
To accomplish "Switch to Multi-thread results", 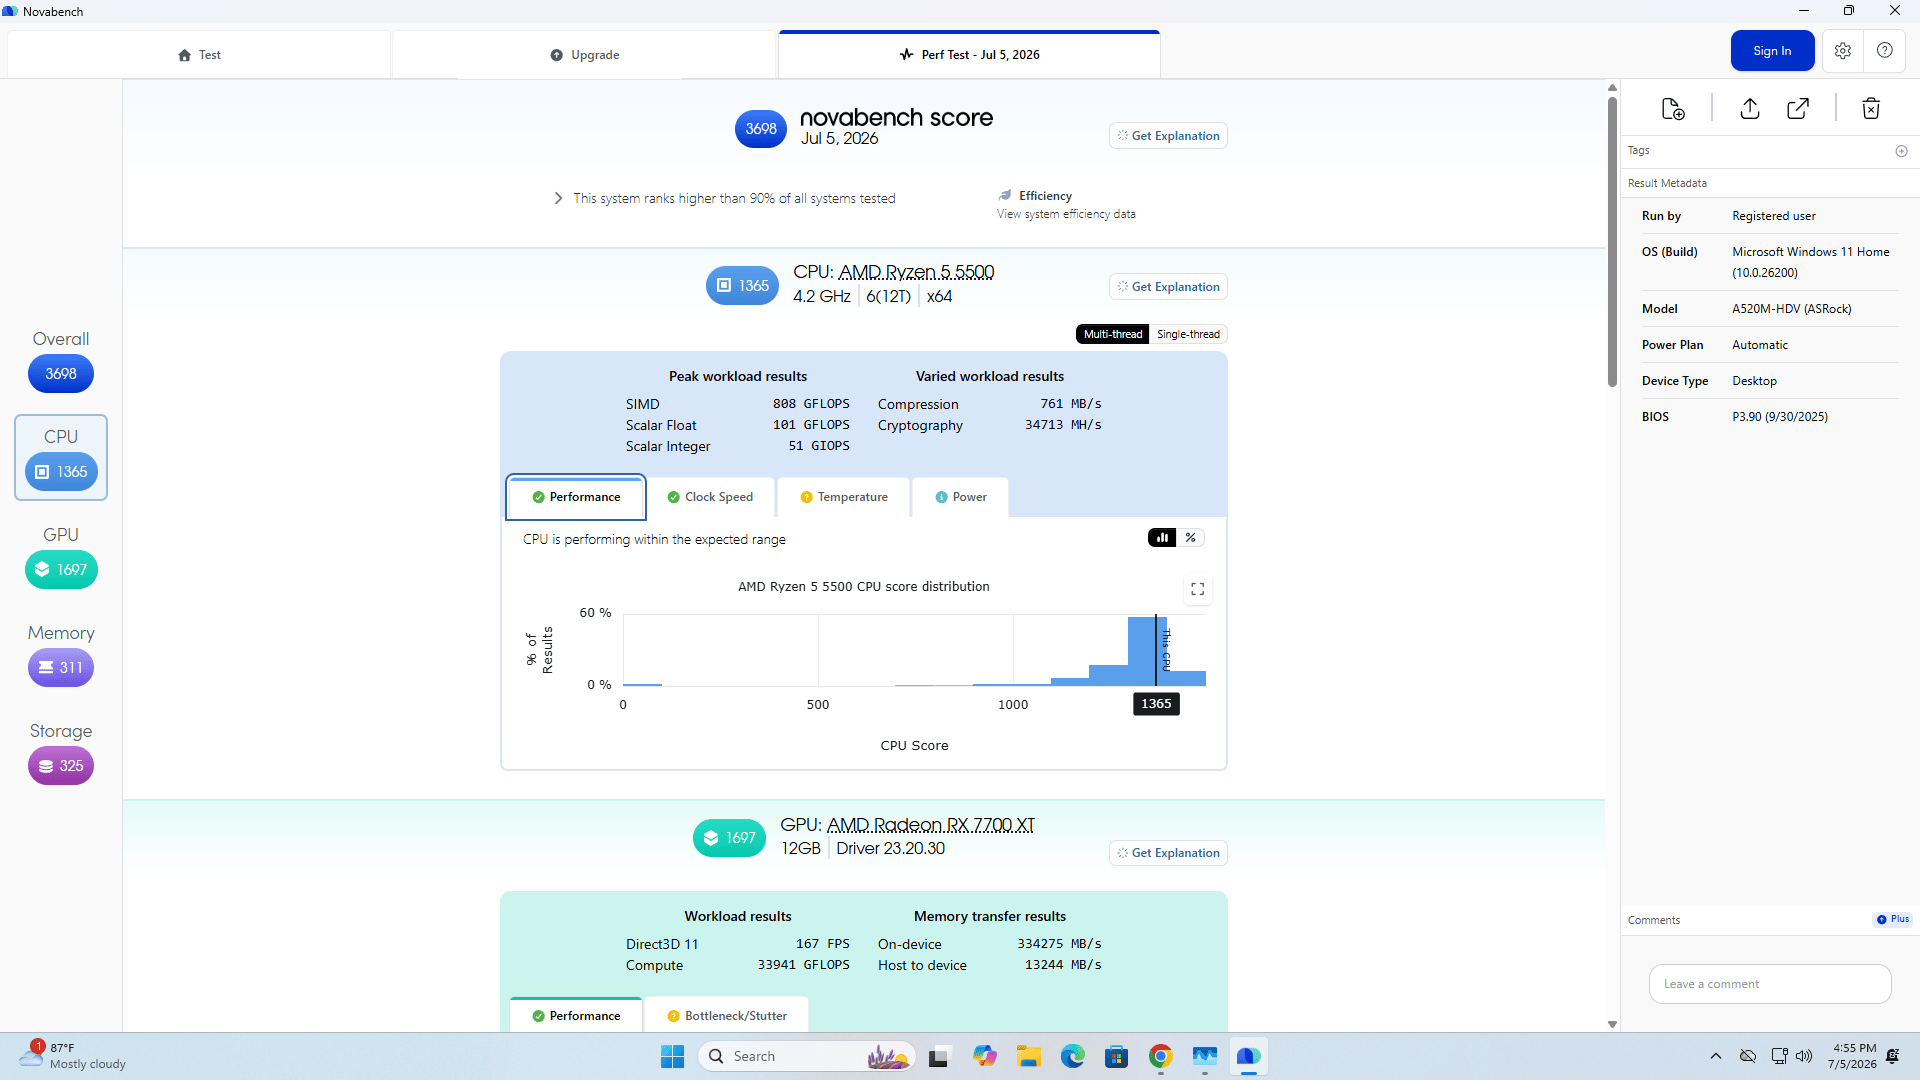I will pos(1113,334).
